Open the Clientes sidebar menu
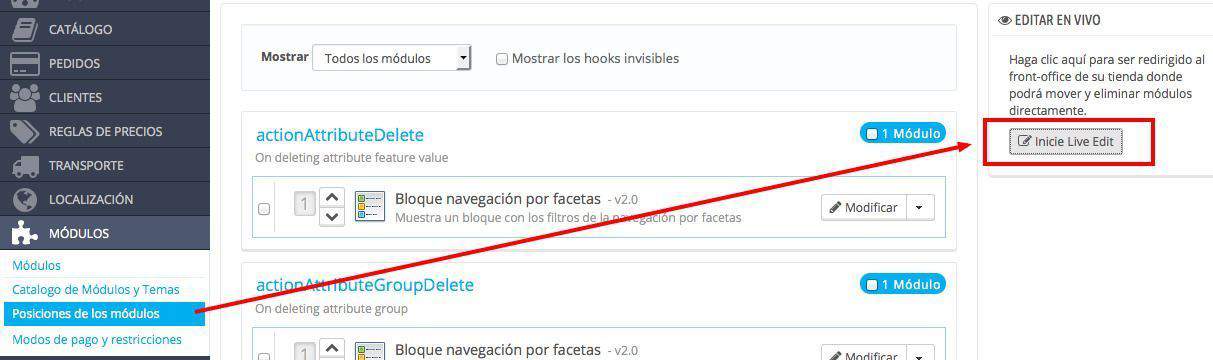This screenshot has width=1213, height=360. tap(104, 97)
